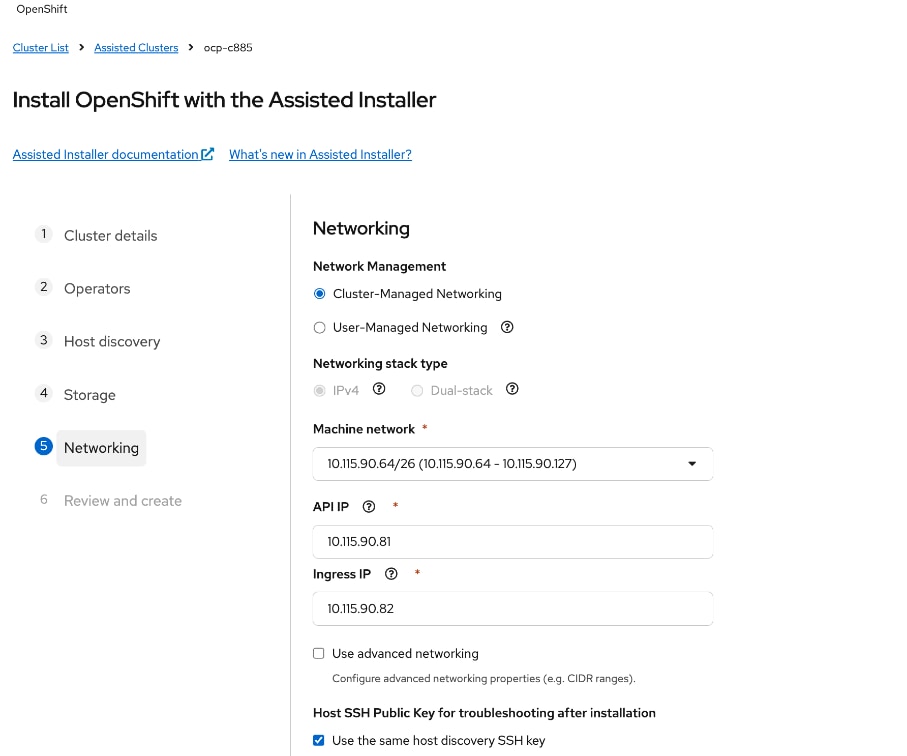Click the external link icon after Assisted Installer documentation

(208, 153)
